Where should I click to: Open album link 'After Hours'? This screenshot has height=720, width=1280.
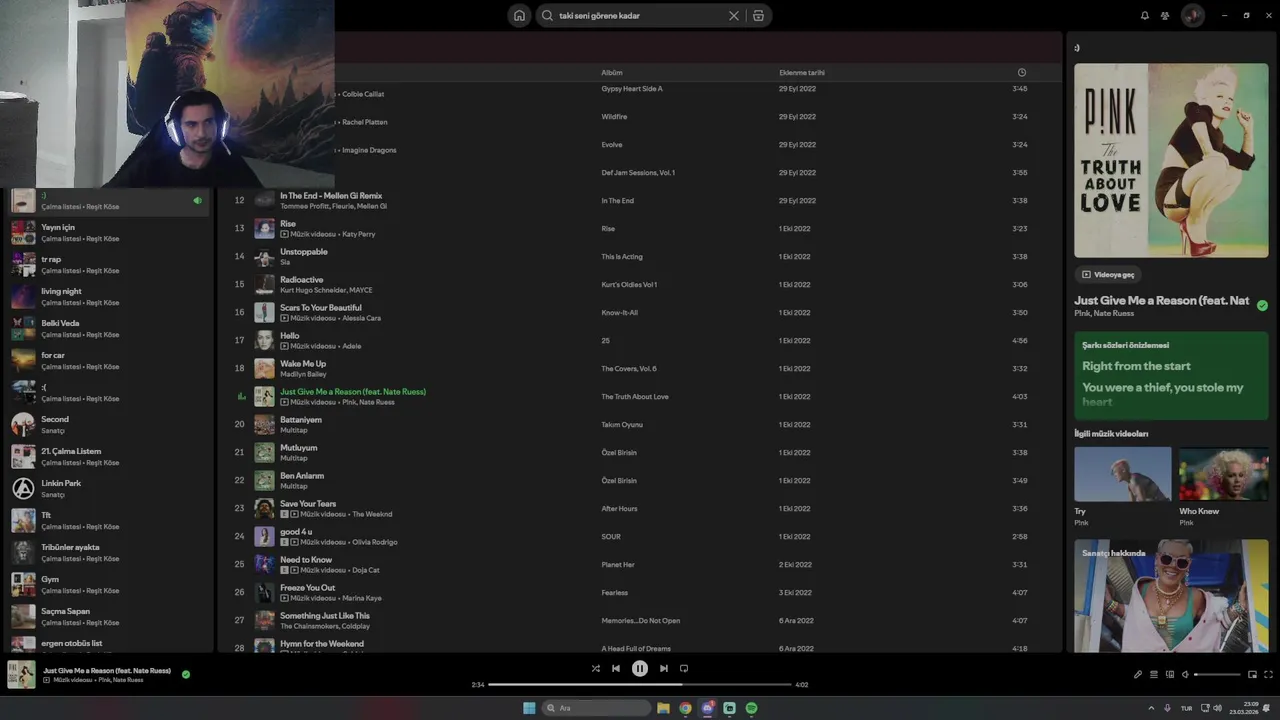coord(619,509)
